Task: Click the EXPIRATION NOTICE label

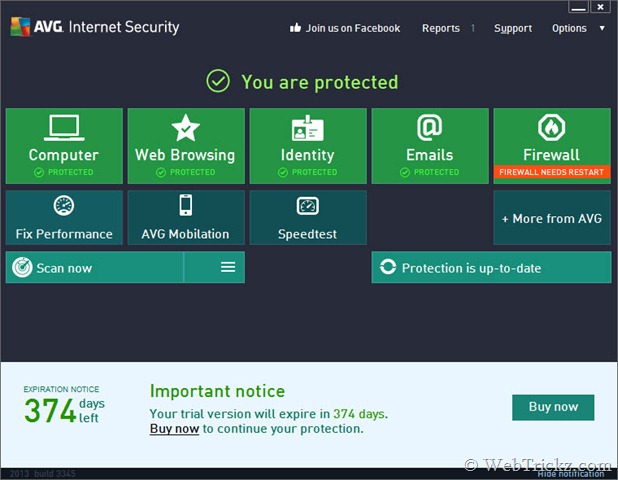Action: (x=61, y=389)
